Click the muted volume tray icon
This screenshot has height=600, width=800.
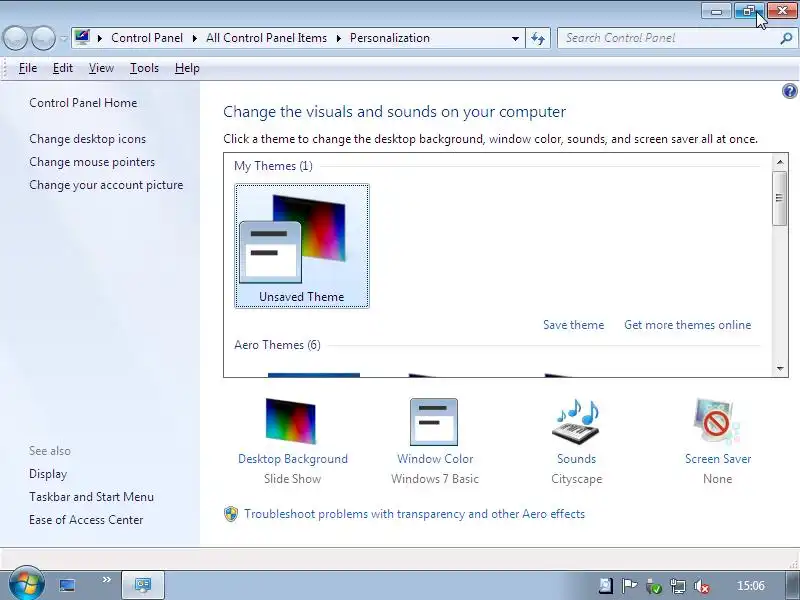pos(702,586)
